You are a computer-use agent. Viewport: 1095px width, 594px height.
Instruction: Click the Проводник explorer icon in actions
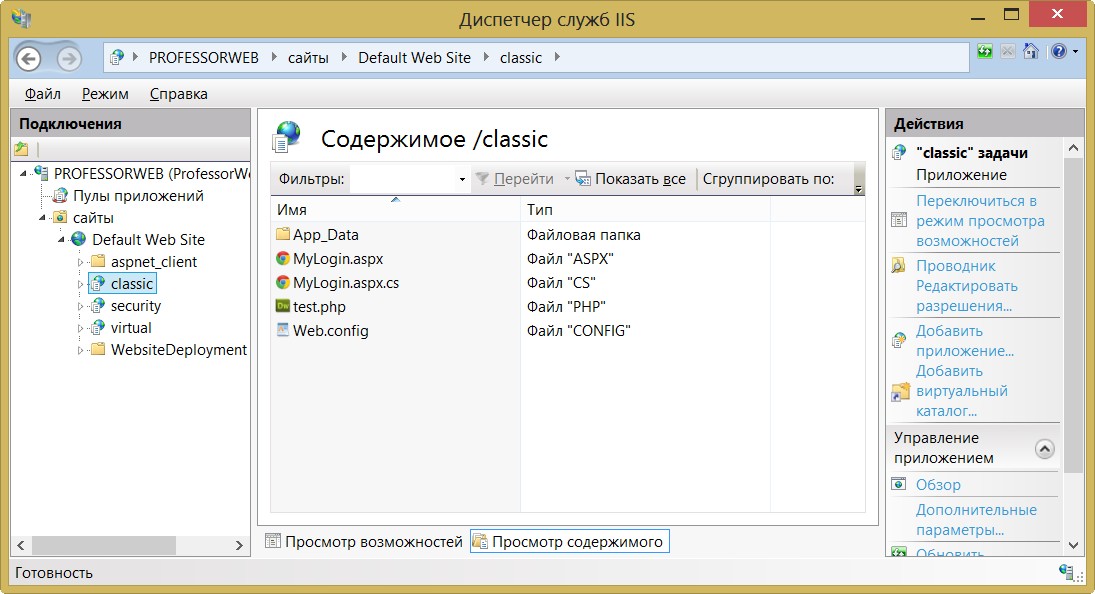[x=899, y=266]
